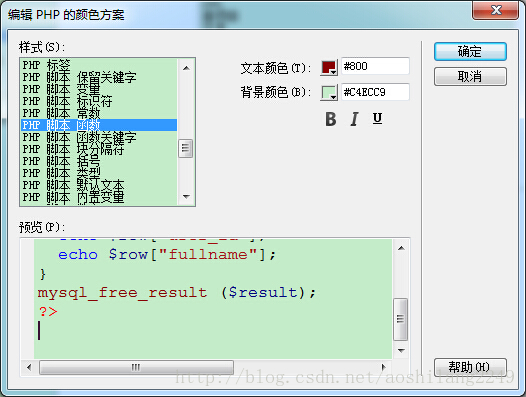Image resolution: width=526 pixels, height=397 pixels.
Task: Click 'mysql_free_result' in preview code
Action: [x=122, y=293]
